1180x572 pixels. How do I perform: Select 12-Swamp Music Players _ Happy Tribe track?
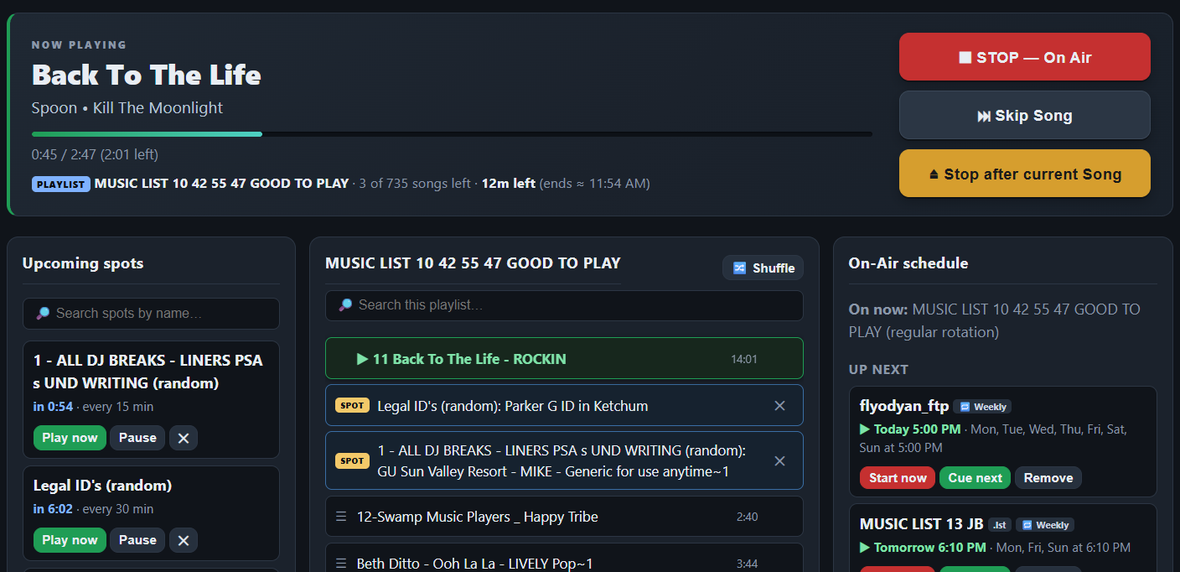point(564,516)
